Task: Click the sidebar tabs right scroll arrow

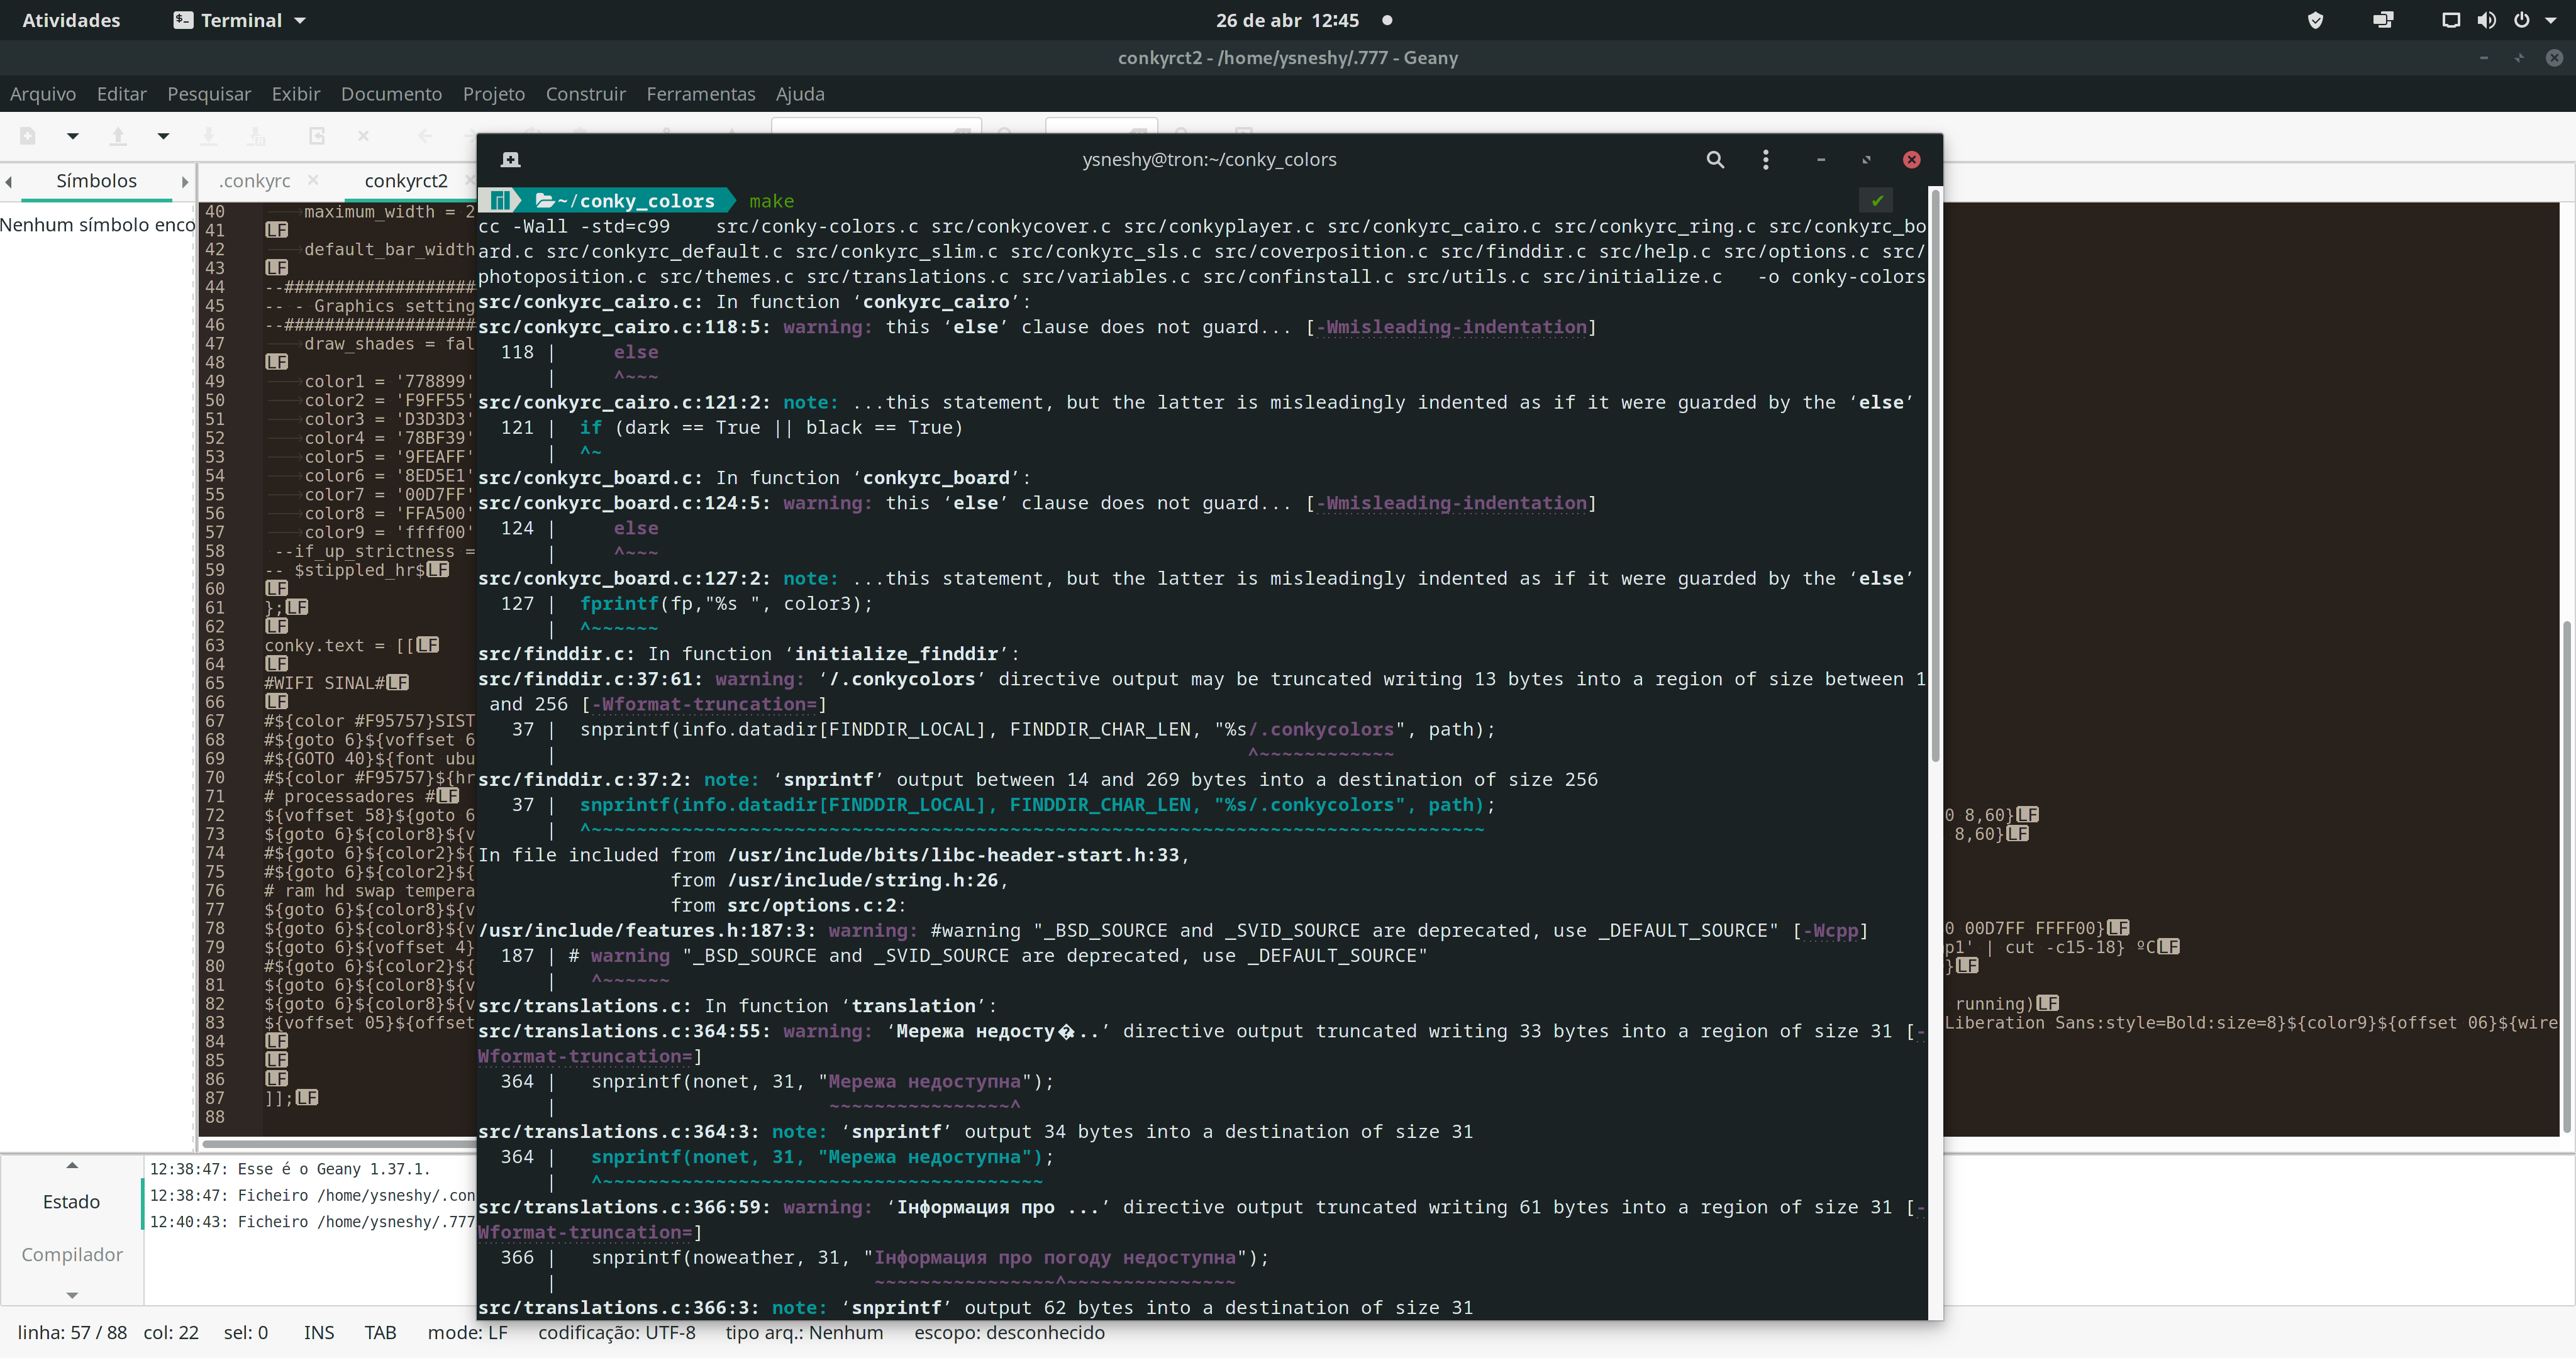Action: coord(185,182)
